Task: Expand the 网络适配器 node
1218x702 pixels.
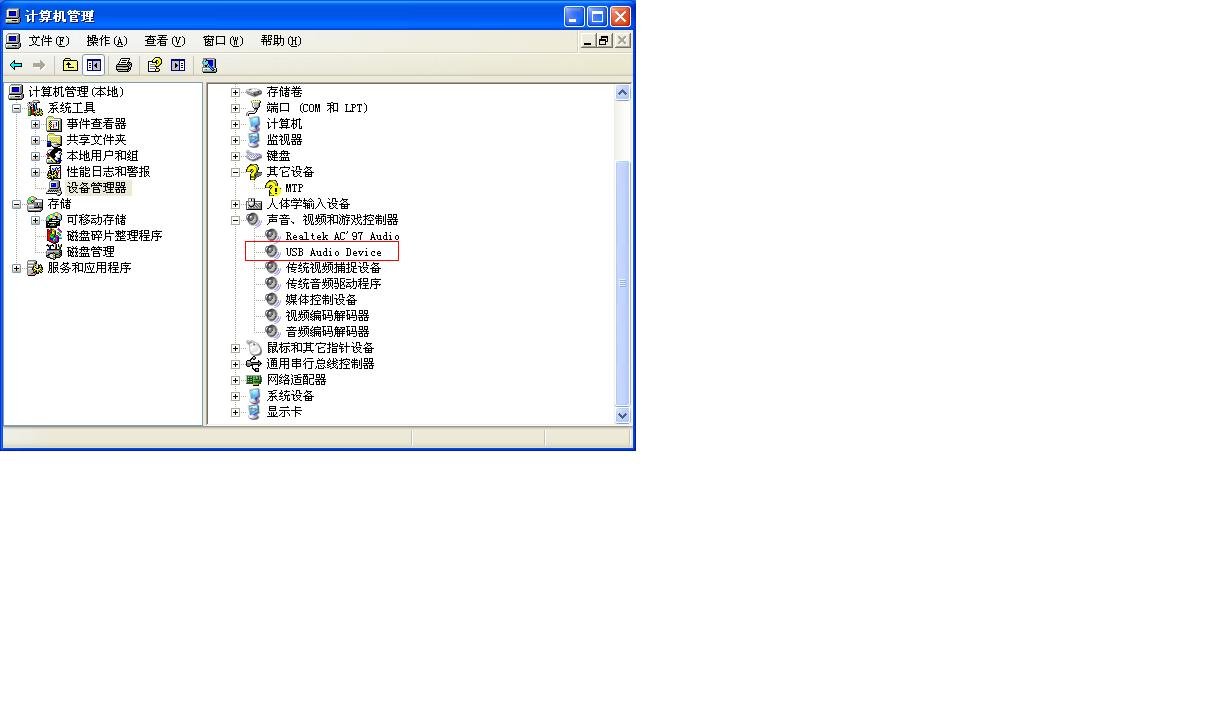Action: [236, 380]
